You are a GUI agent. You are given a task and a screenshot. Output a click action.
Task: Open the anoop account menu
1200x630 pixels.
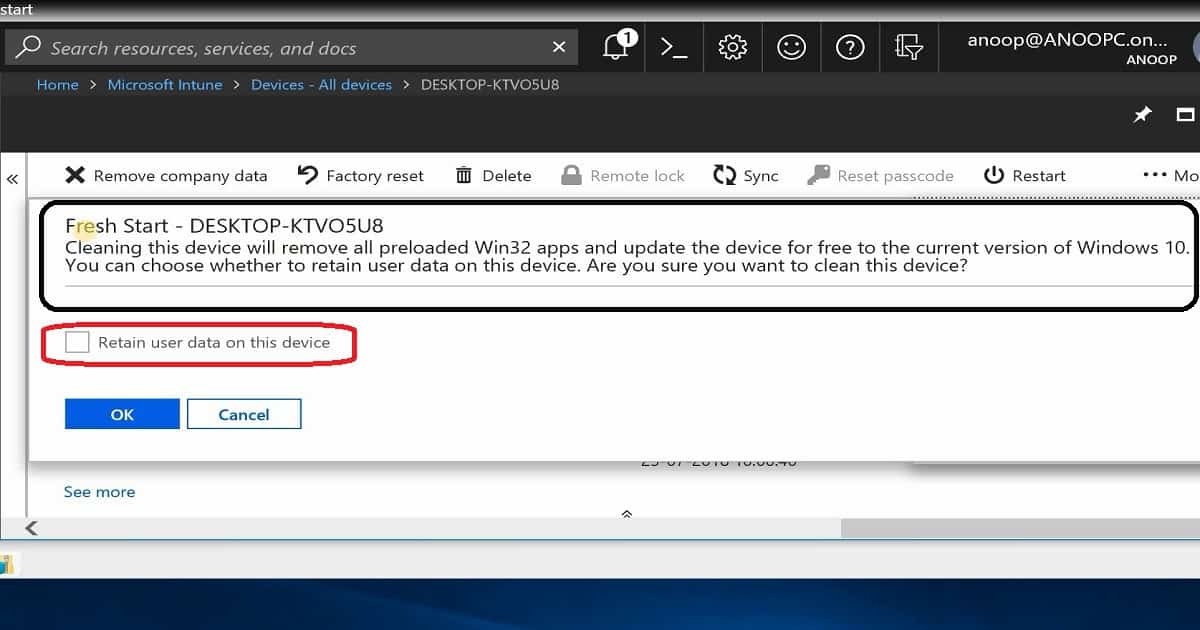pos(1075,48)
